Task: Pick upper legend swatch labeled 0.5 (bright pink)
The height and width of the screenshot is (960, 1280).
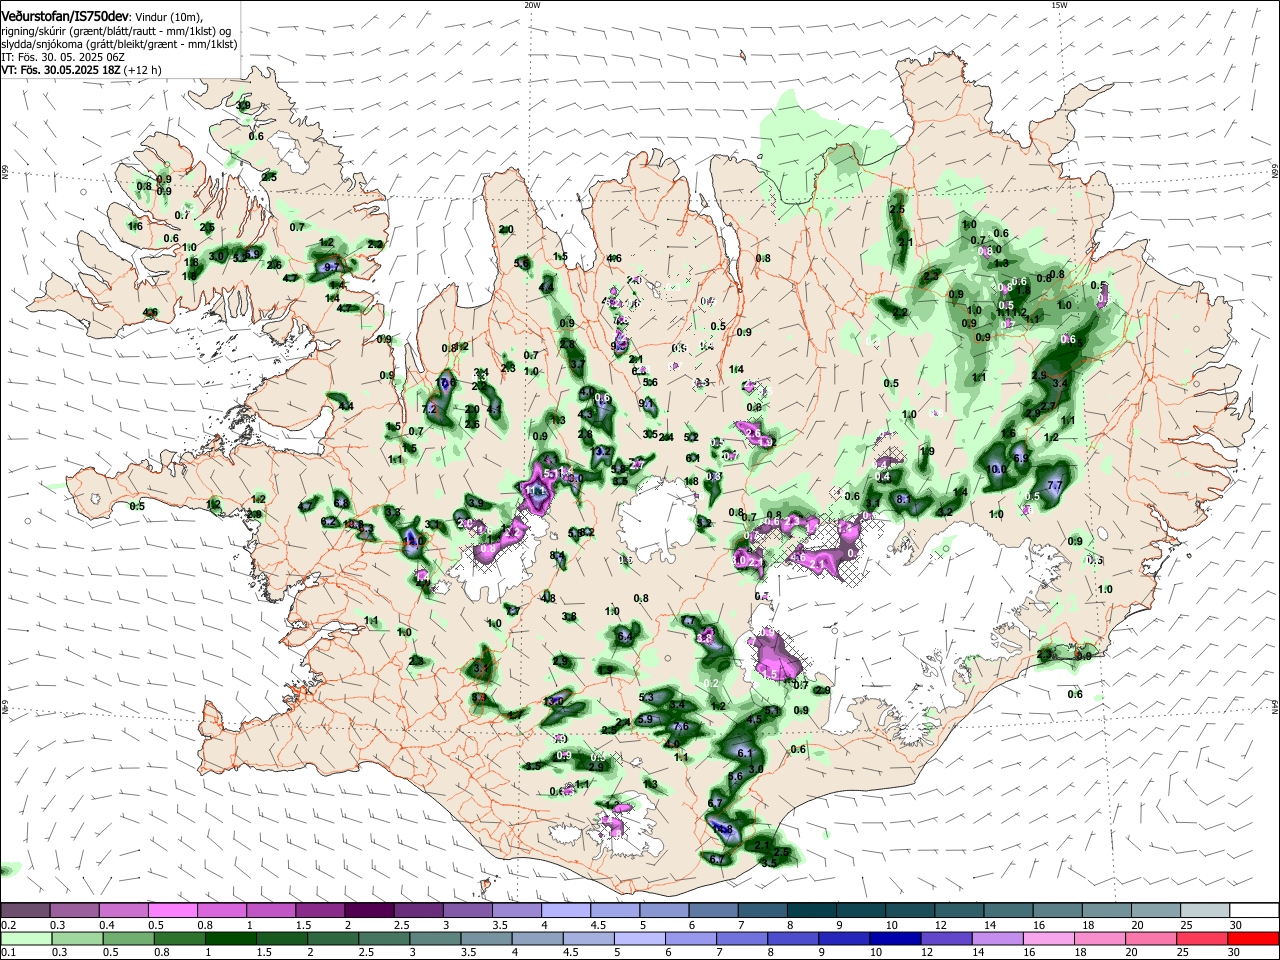Action: click(x=172, y=910)
